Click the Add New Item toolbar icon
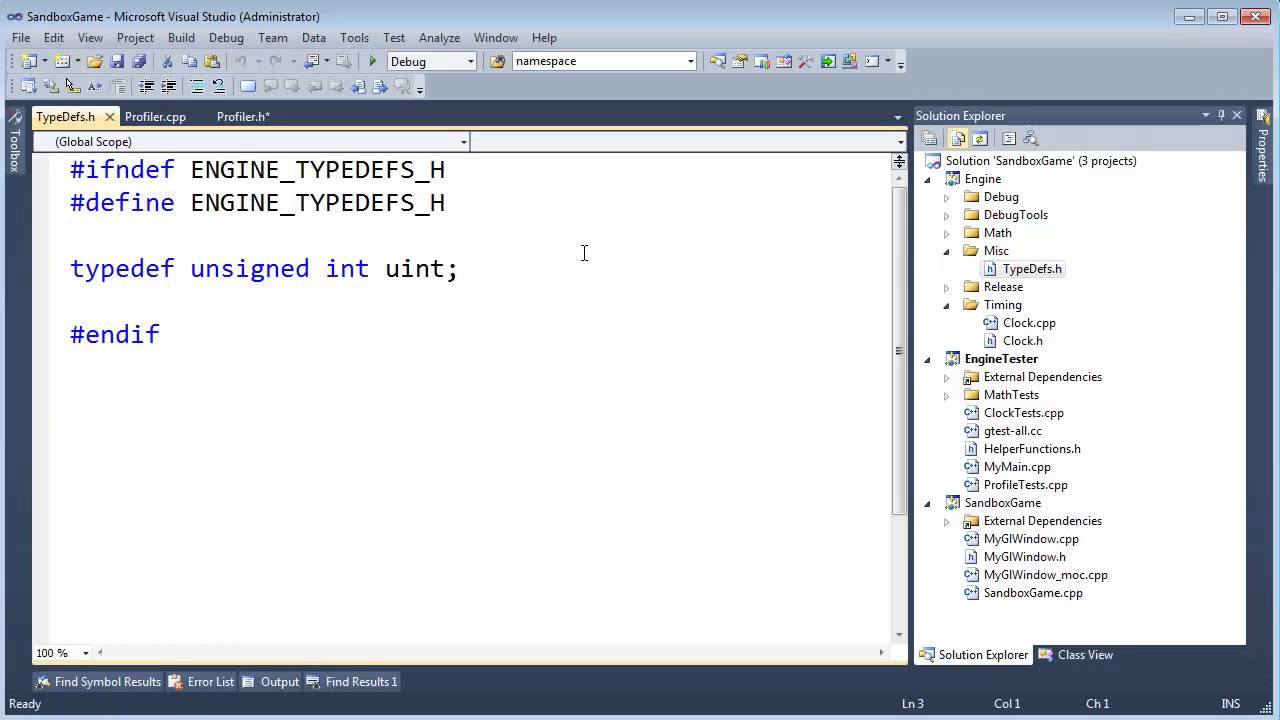 coord(62,61)
